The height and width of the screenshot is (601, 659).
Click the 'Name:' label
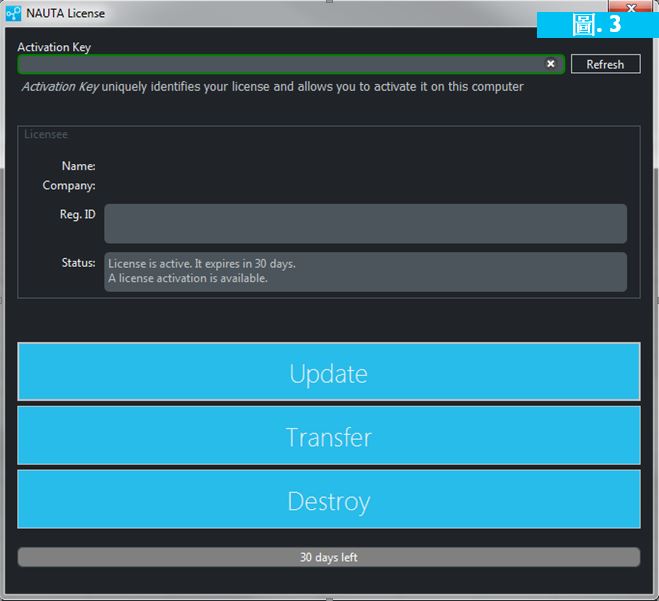[x=78, y=166]
